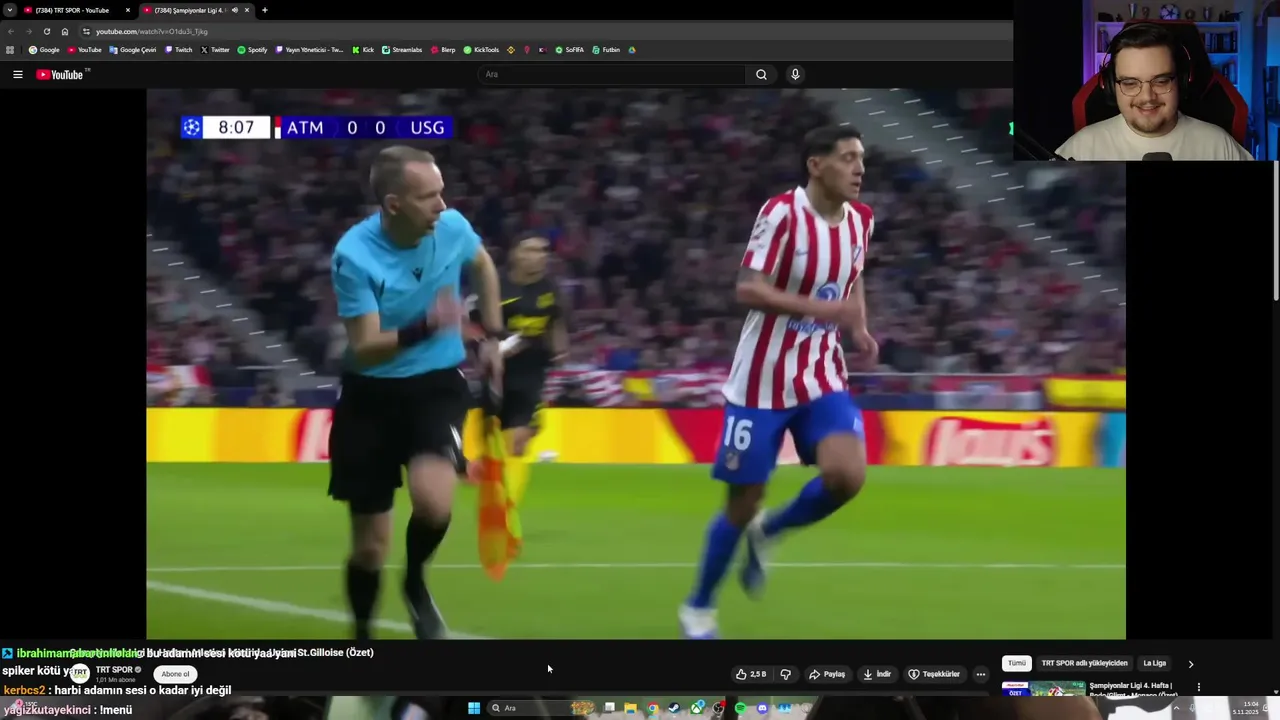Dislike the video with thumbs-down icon
Viewport: 1280px width, 720px height.
point(786,674)
